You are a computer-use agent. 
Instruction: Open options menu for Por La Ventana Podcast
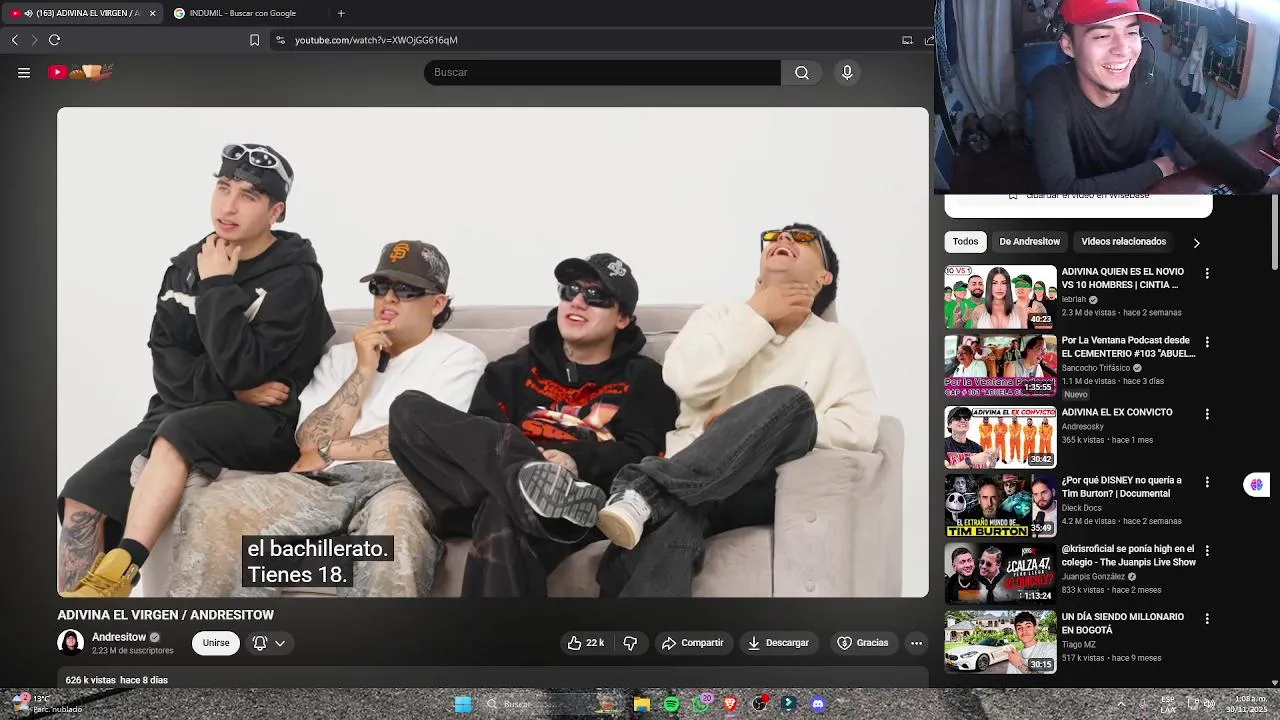tap(1207, 342)
